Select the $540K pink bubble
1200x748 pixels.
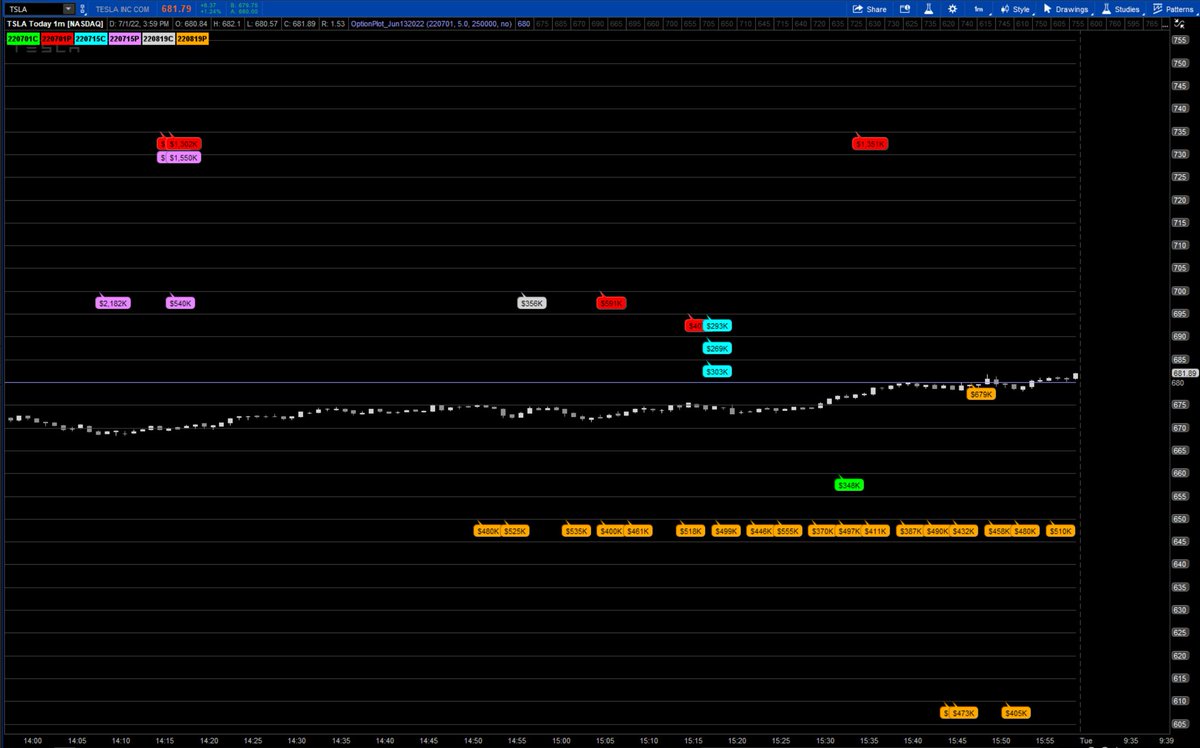point(181,303)
